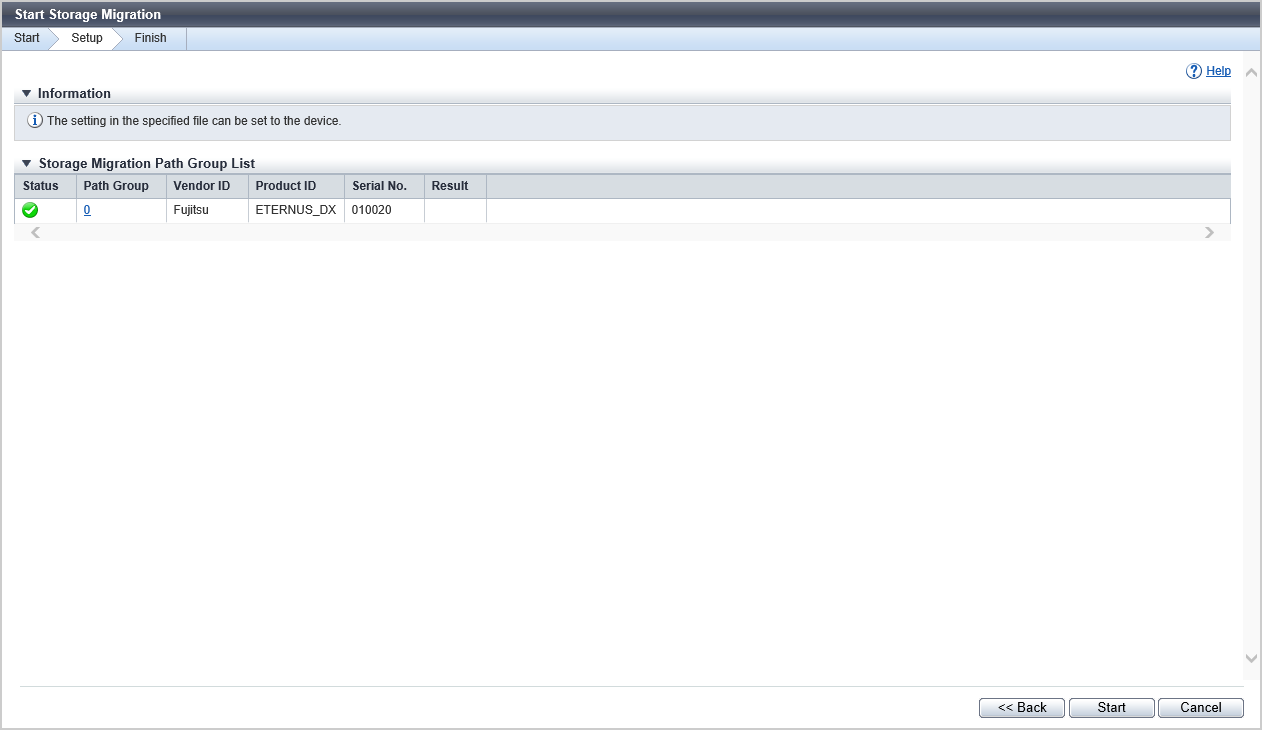Open the Help link
Screen dimensions: 1262x730
(x=1218, y=71)
